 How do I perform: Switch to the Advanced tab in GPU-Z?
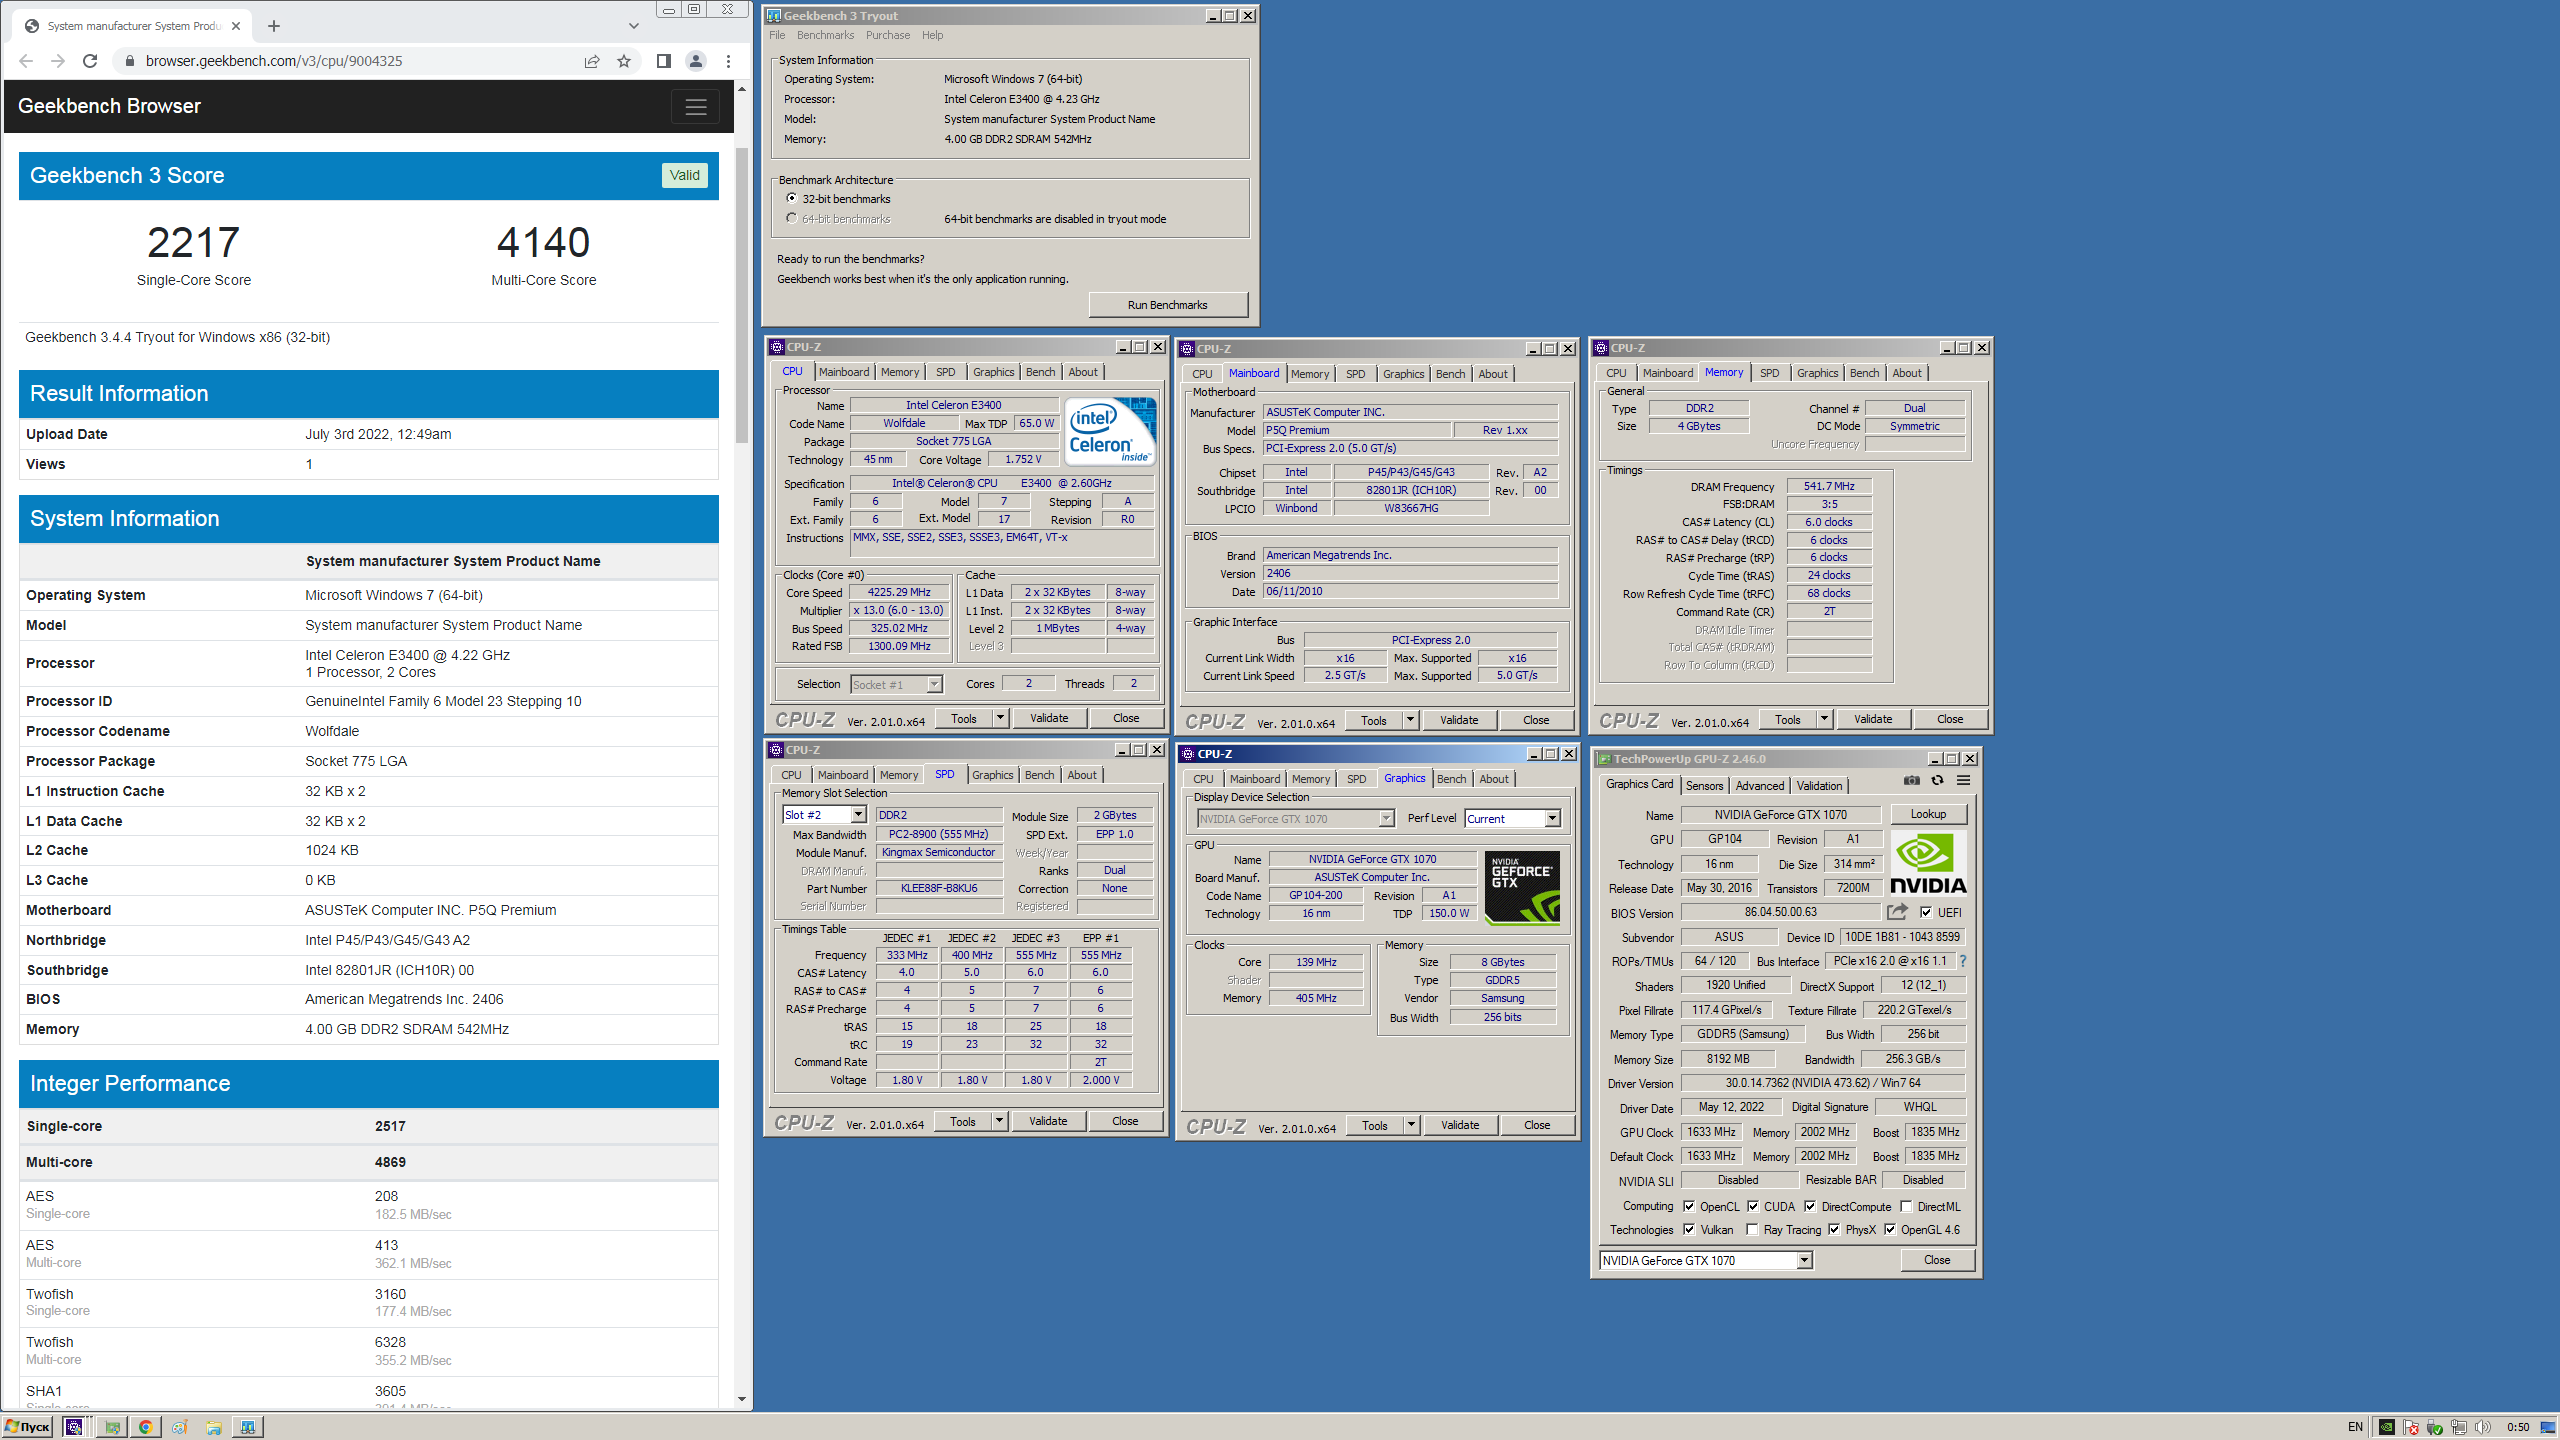1759,786
